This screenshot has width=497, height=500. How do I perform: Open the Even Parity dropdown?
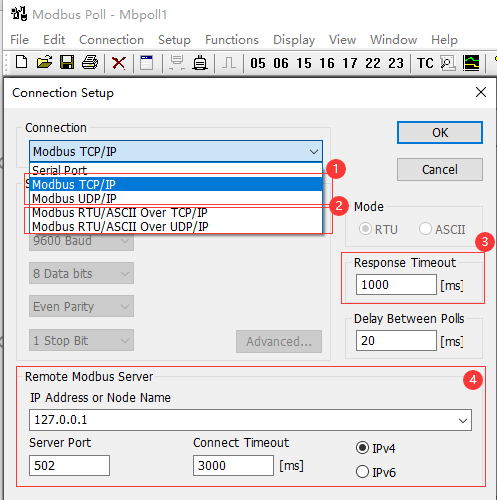click(x=81, y=306)
